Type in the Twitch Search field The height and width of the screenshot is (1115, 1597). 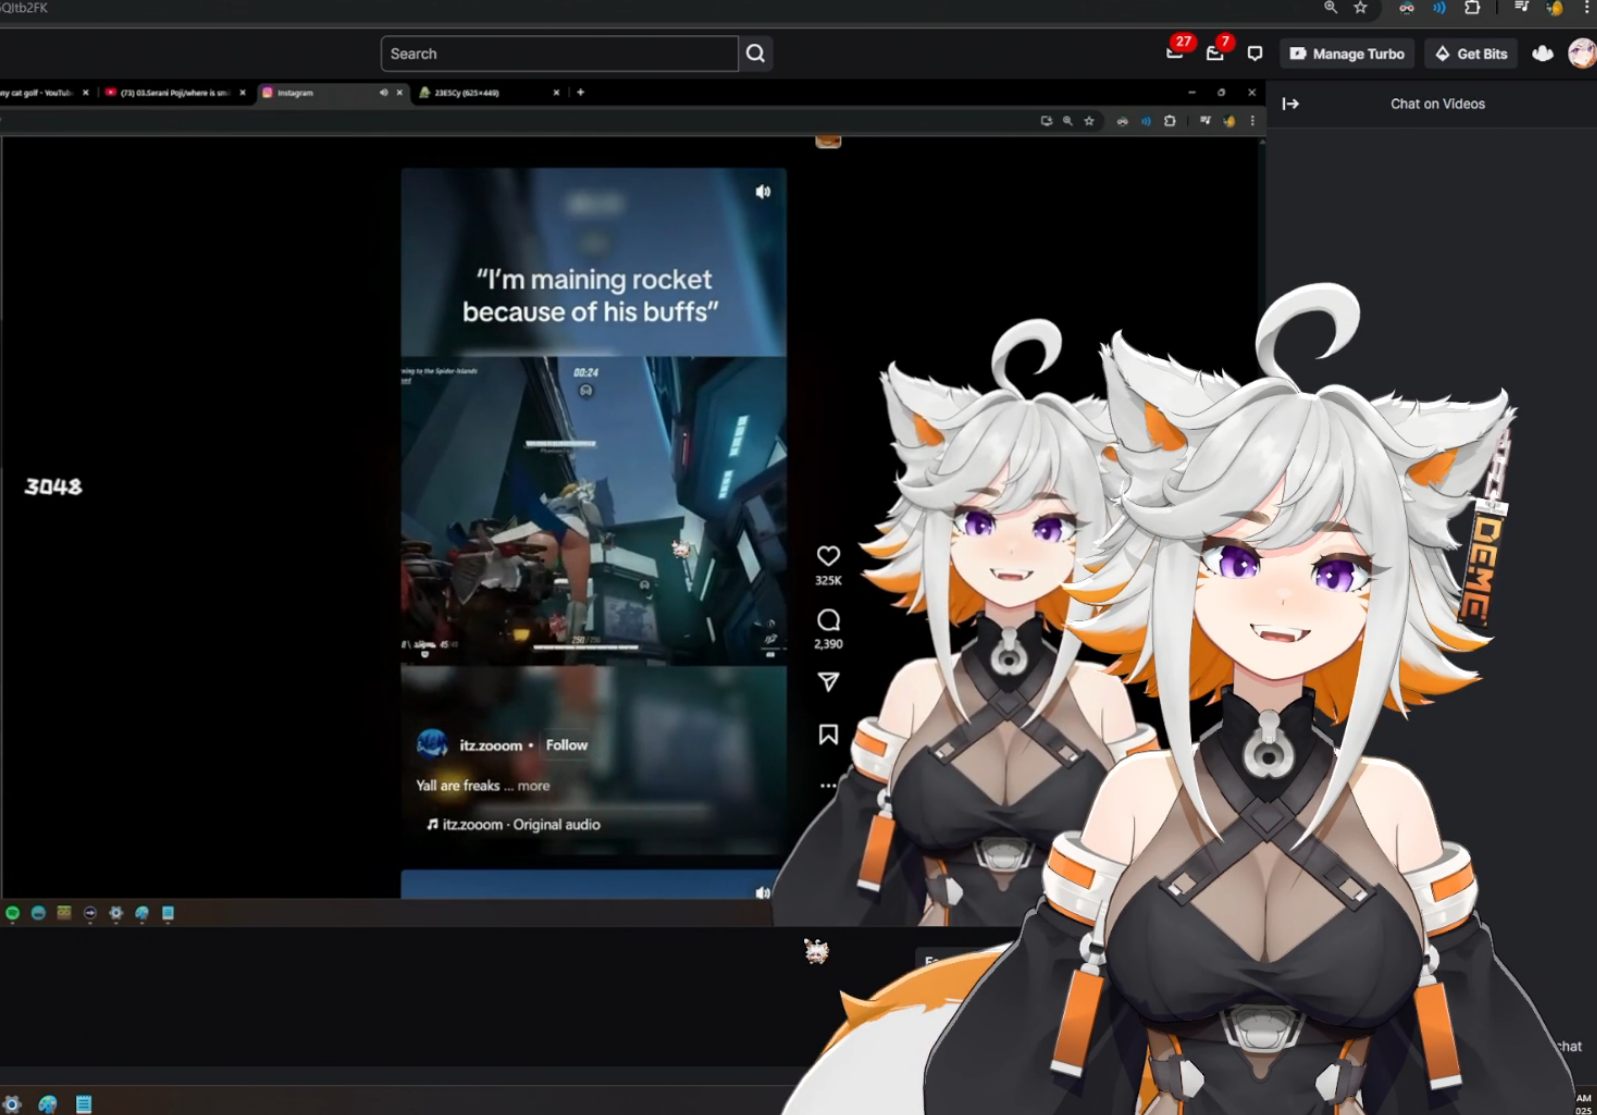coord(559,54)
